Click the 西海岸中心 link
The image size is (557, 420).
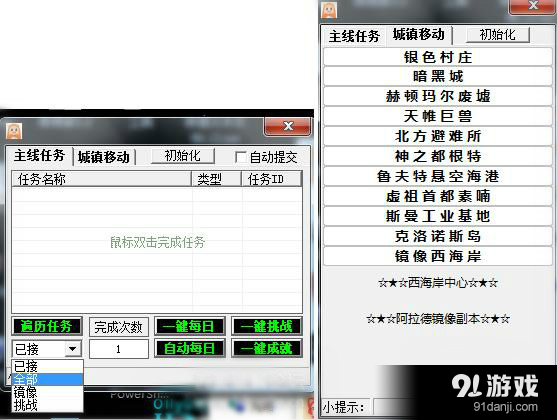(438, 283)
